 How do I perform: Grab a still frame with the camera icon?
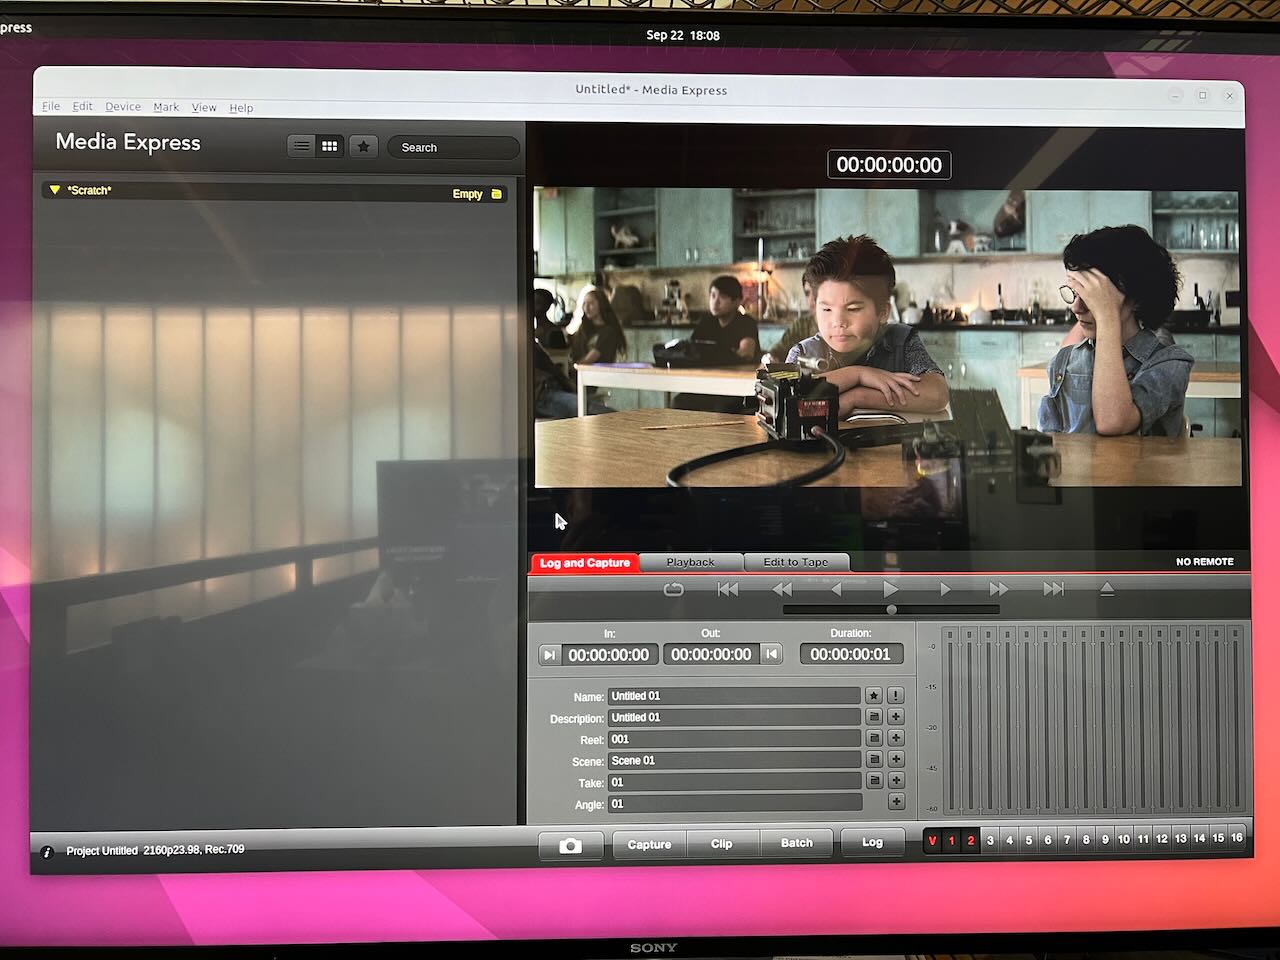point(570,845)
